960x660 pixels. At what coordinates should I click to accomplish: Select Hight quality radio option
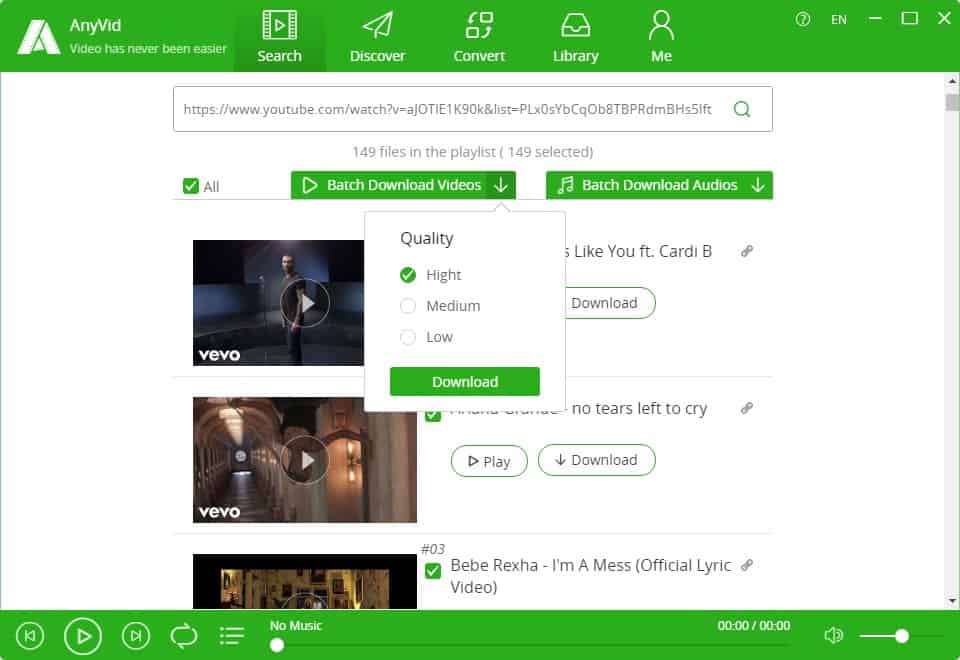click(x=408, y=275)
